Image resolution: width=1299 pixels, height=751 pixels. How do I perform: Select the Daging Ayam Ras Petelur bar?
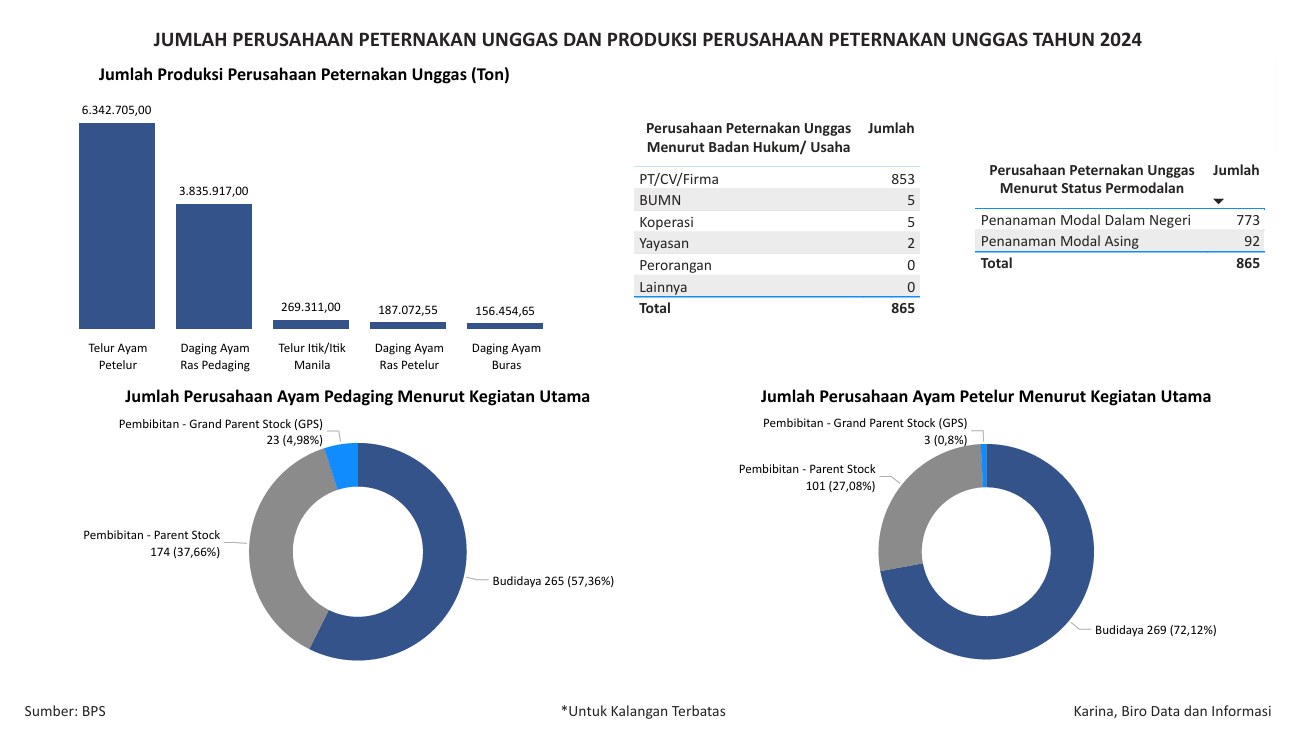pos(408,325)
